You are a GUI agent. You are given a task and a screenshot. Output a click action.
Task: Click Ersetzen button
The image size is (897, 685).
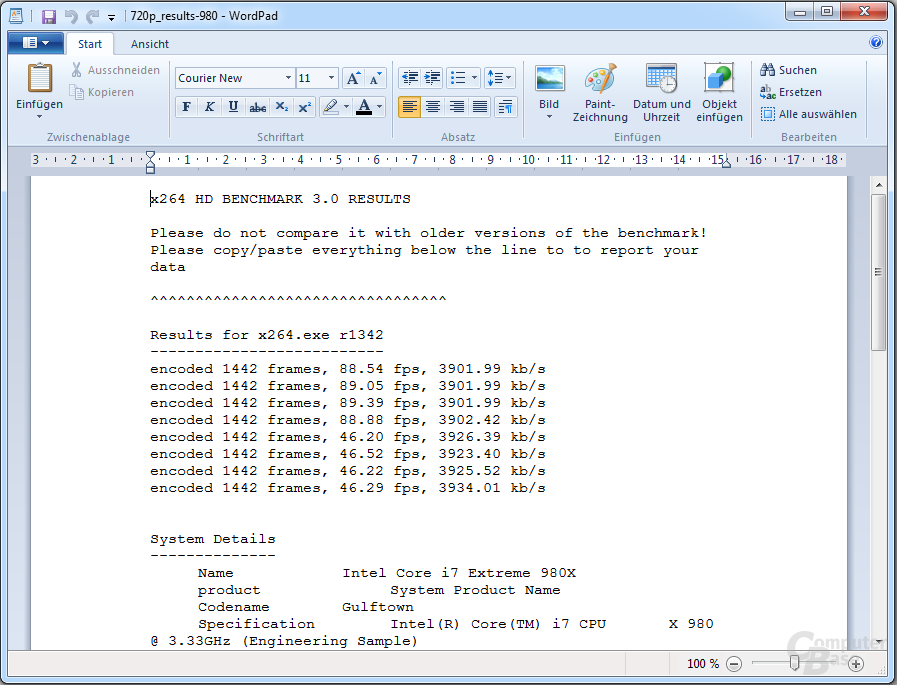(x=791, y=92)
